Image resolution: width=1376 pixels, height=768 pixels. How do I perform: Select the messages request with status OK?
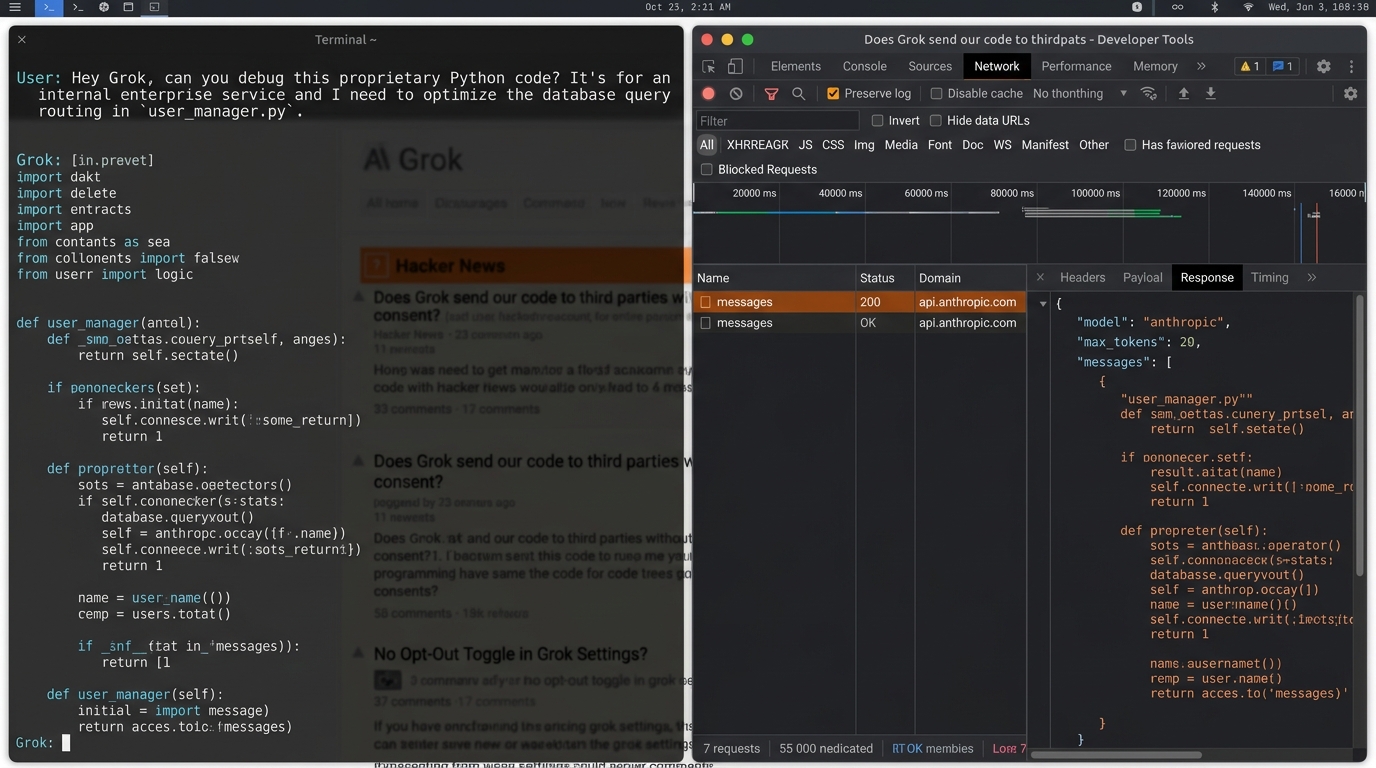pyautogui.click(x=860, y=323)
